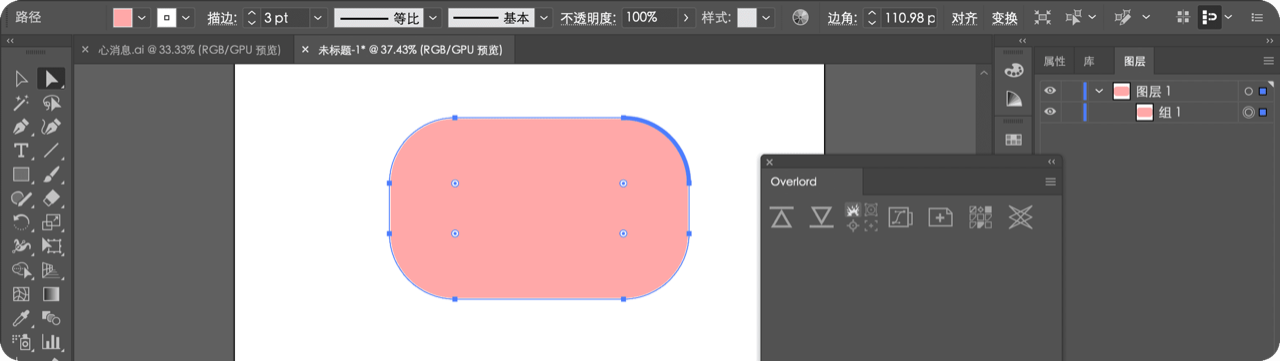Click target circle for 图层 1
The height and width of the screenshot is (361, 1280).
1248,91
